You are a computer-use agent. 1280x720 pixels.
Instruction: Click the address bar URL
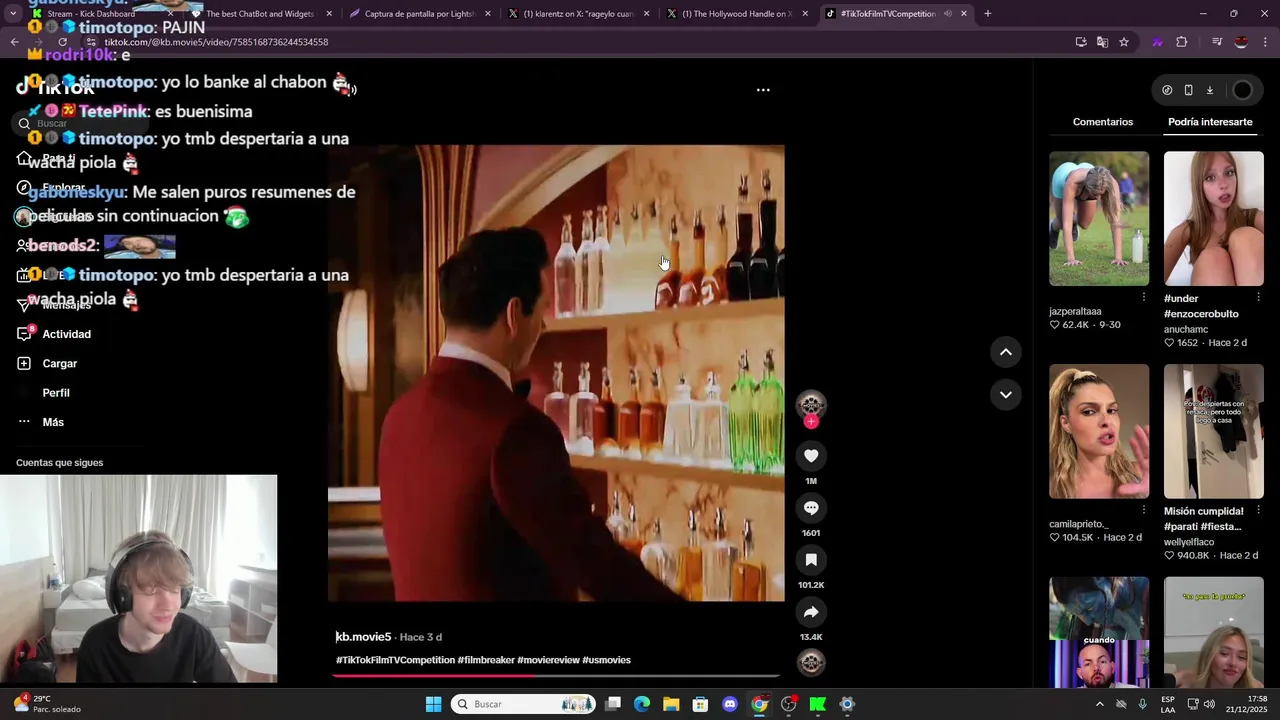(x=216, y=42)
